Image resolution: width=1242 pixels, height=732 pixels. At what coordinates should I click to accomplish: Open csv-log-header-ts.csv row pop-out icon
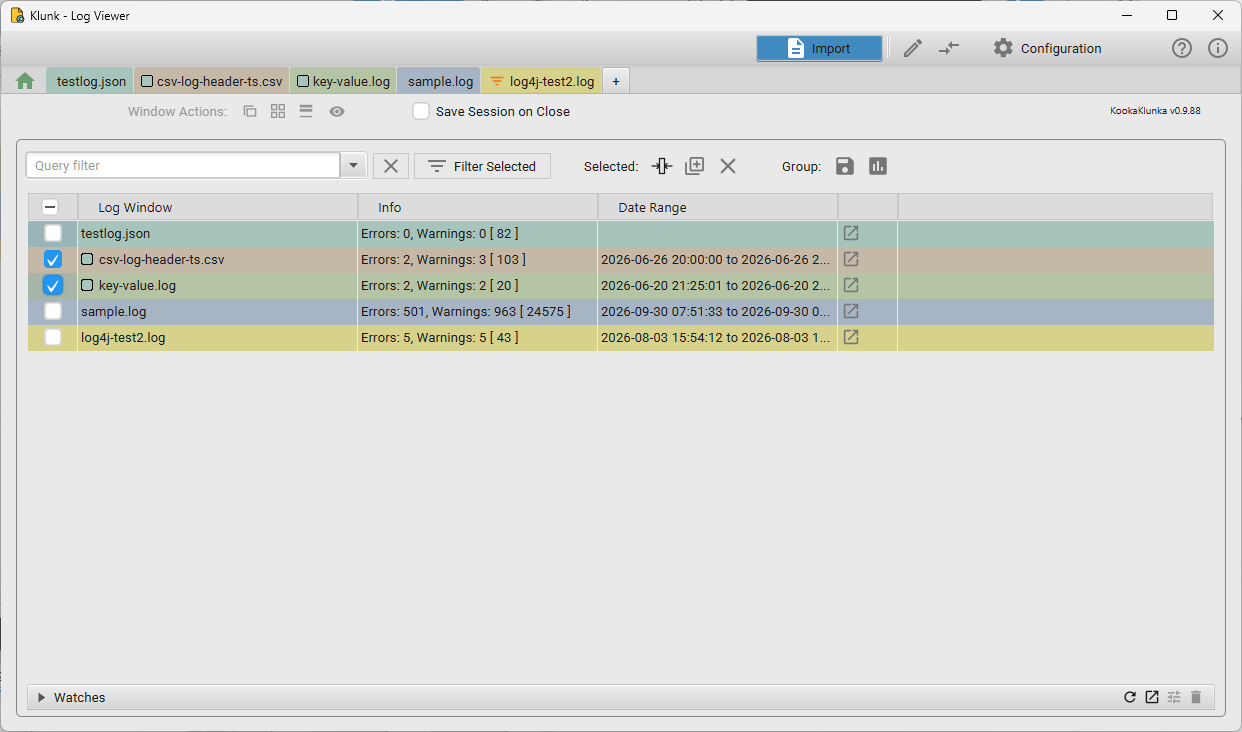click(851, 259)
